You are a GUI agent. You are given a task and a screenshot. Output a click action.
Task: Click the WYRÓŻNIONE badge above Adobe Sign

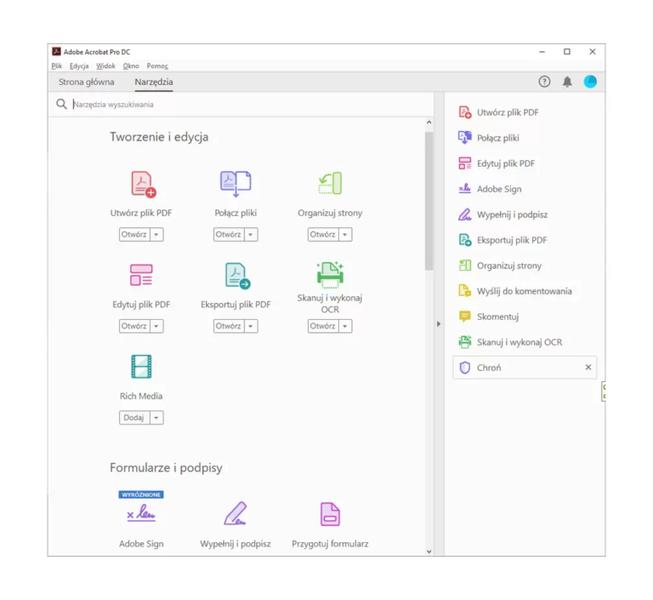tap(141, 494)
